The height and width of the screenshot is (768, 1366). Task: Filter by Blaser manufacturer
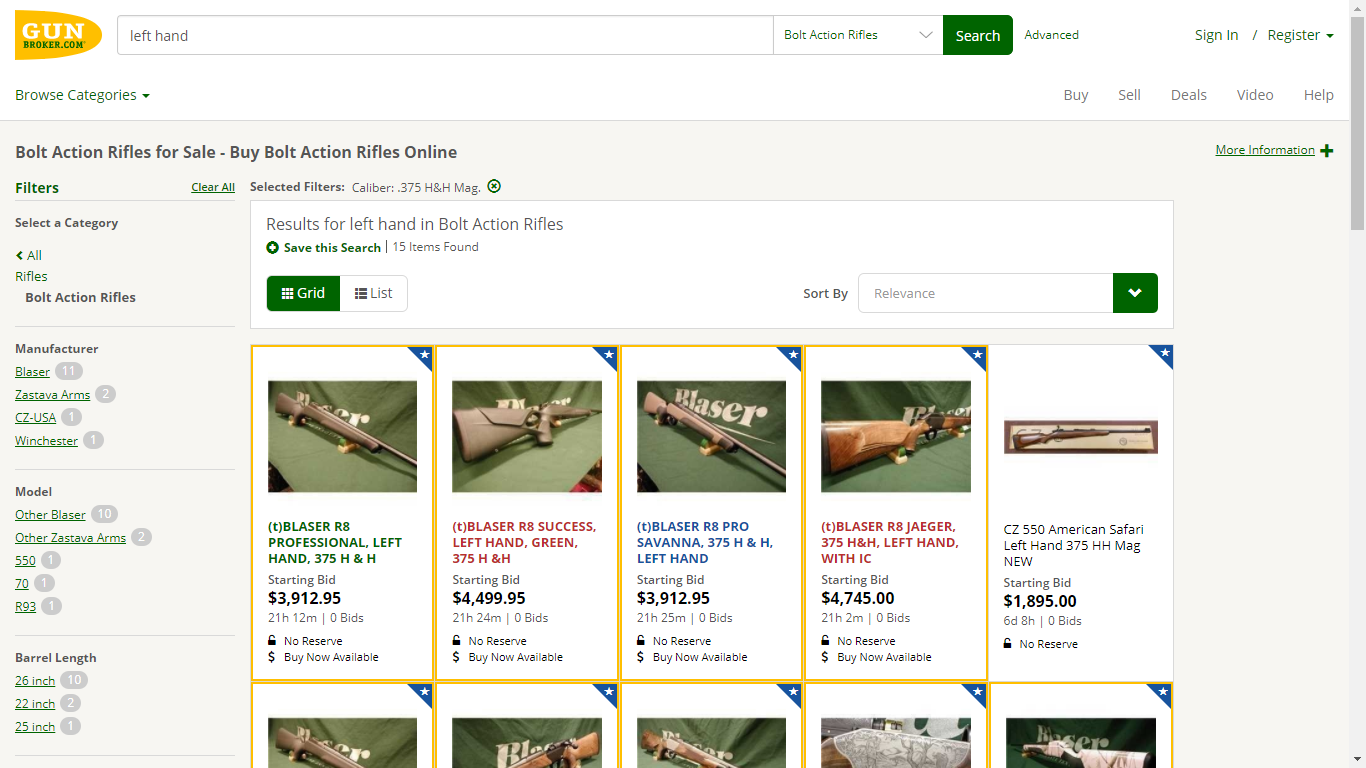(32, 371)
